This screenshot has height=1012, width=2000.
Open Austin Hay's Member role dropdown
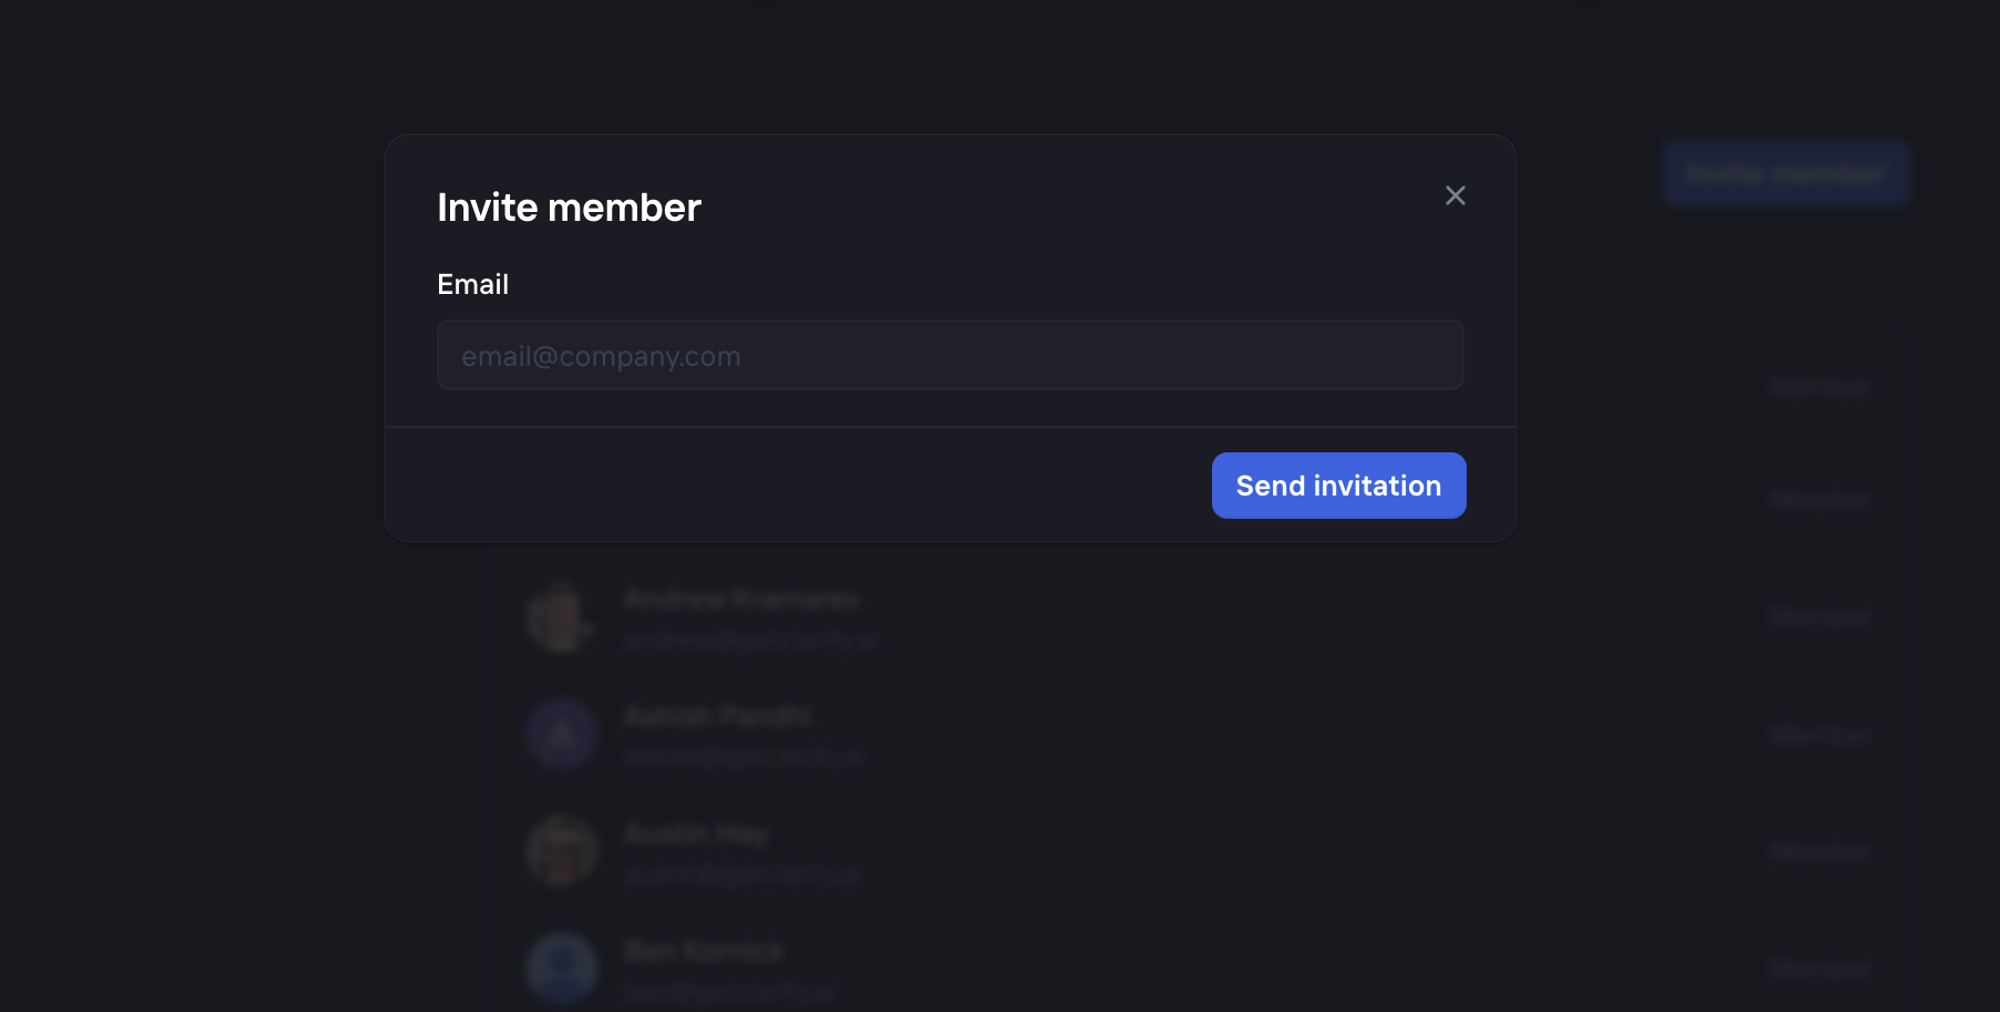click(x=1820, y=851)
